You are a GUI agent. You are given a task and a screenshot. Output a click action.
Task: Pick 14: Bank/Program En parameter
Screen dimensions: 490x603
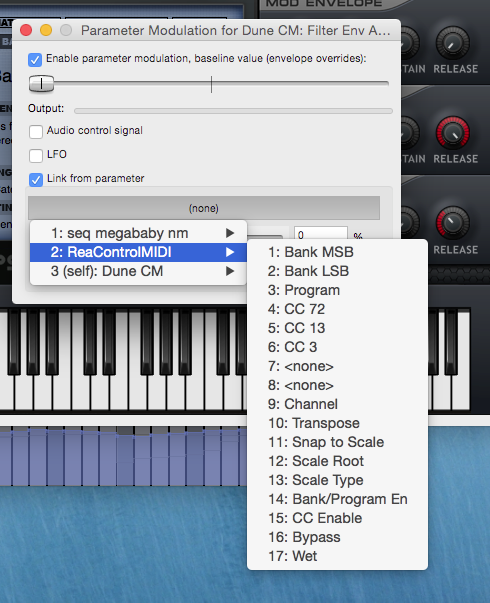(337, 499)
